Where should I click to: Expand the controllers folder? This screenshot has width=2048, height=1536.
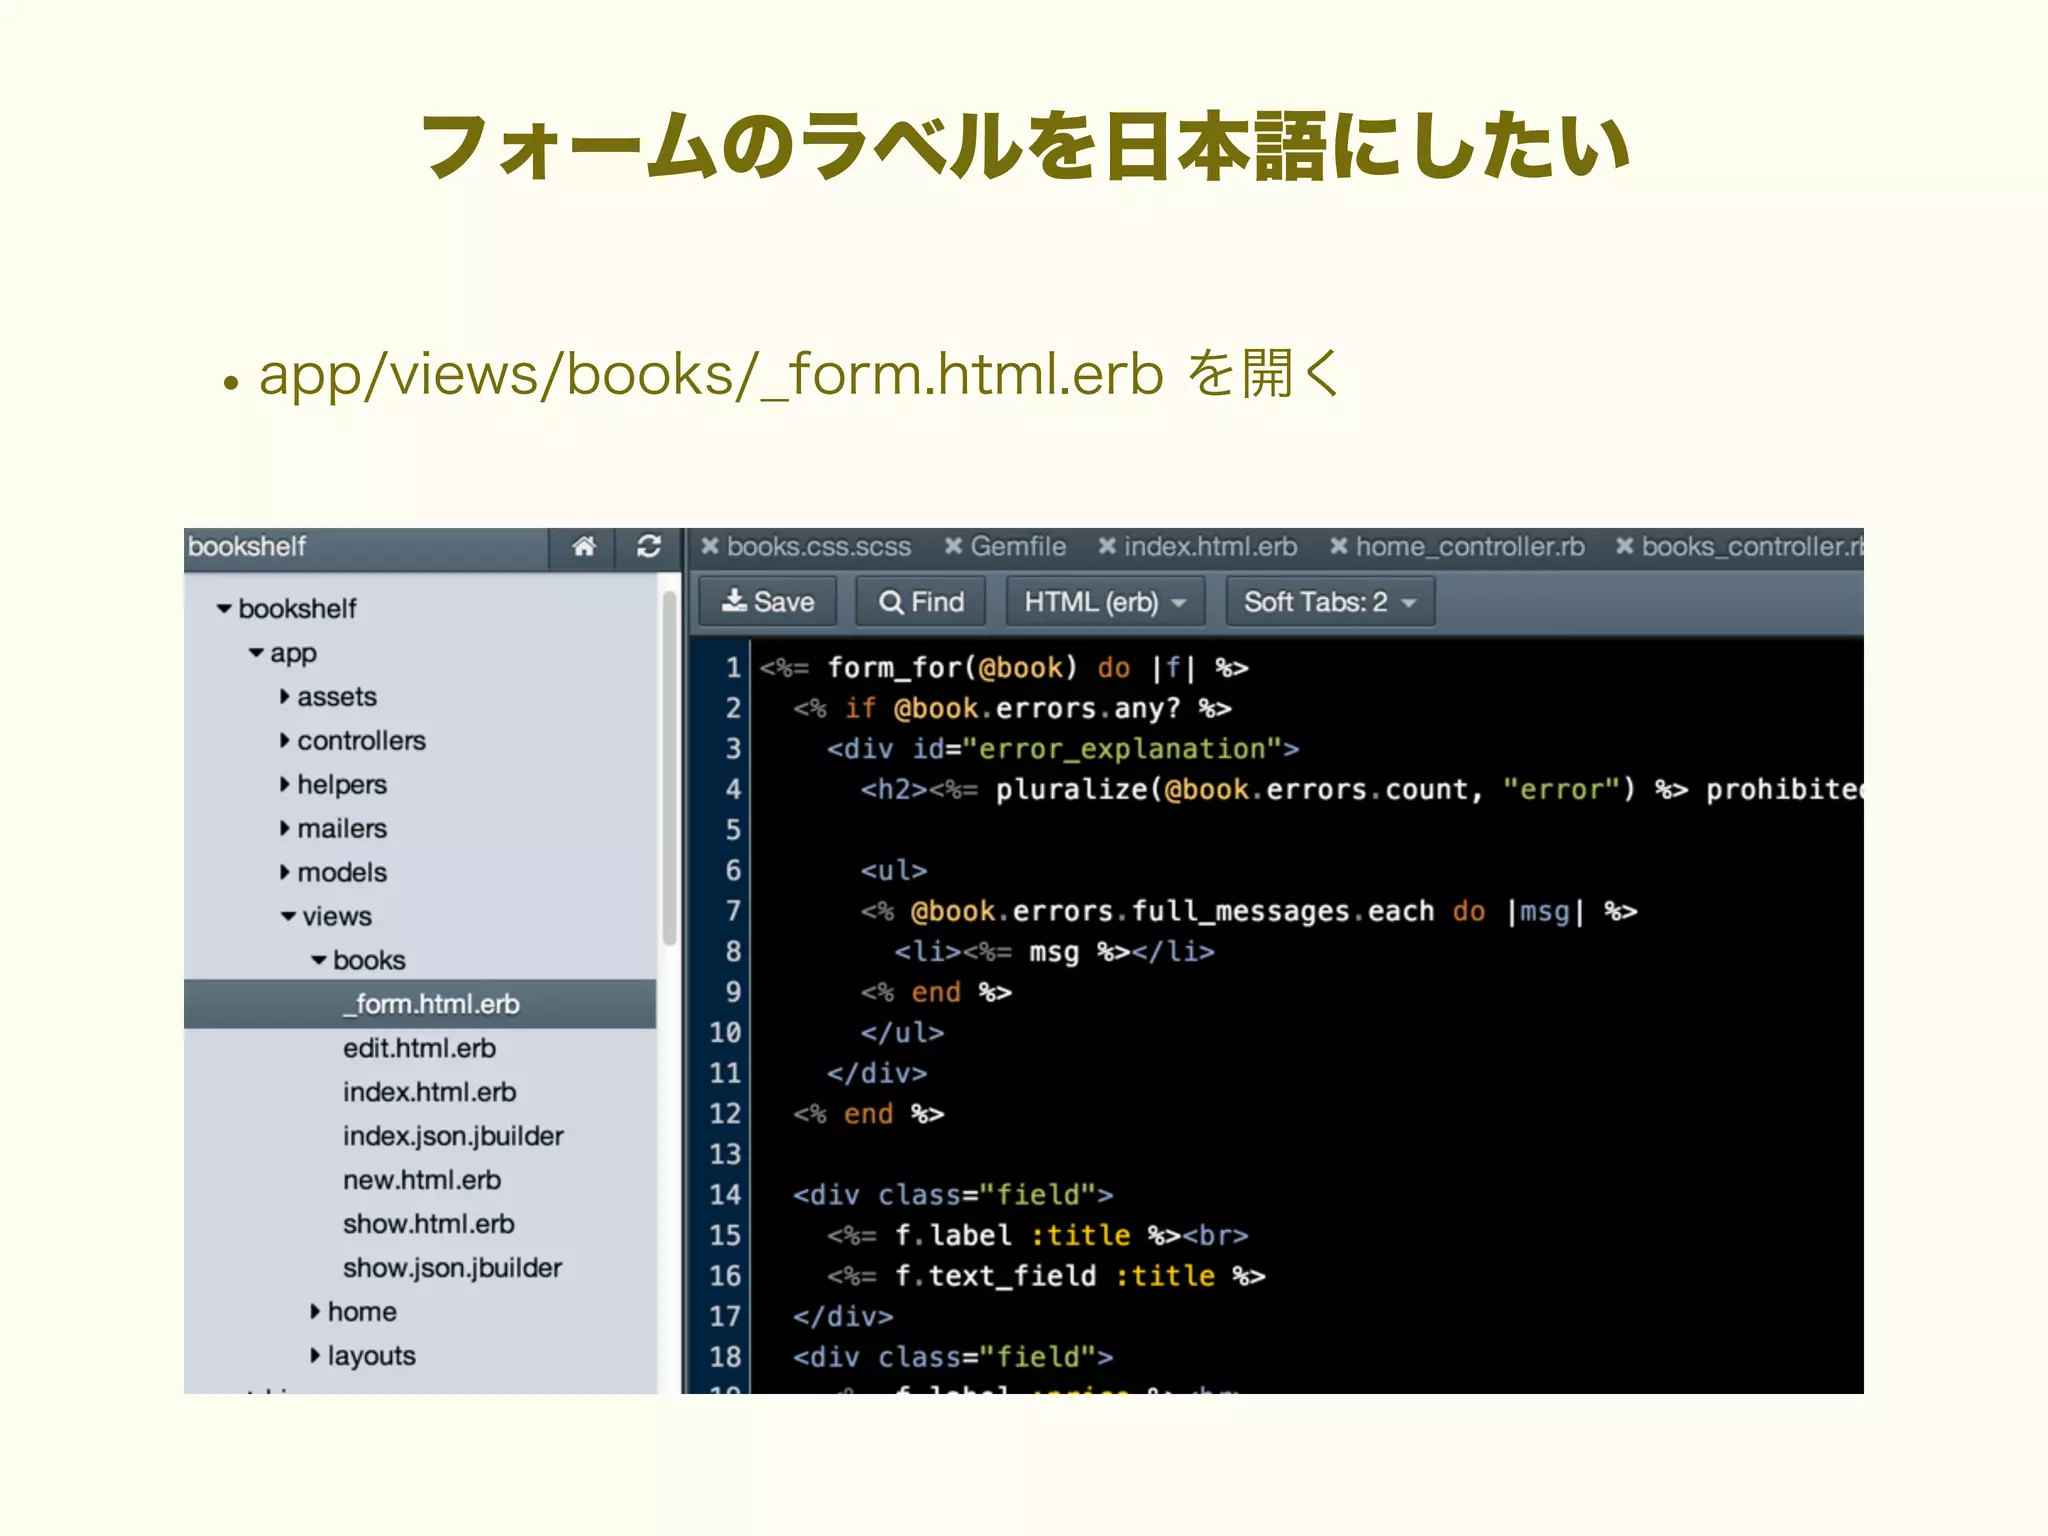[285, 741]
